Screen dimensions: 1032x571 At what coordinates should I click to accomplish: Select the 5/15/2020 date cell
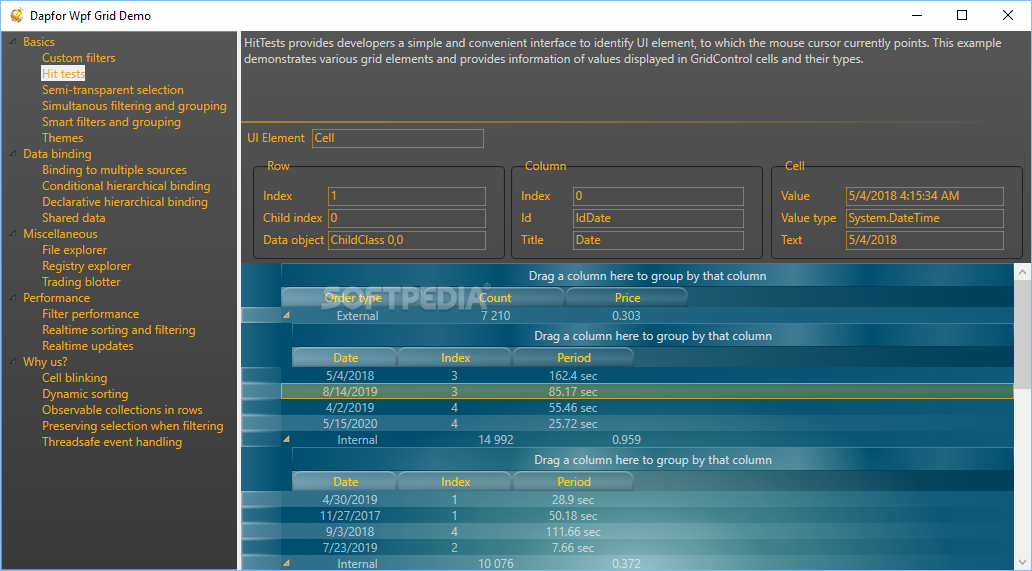350,424
